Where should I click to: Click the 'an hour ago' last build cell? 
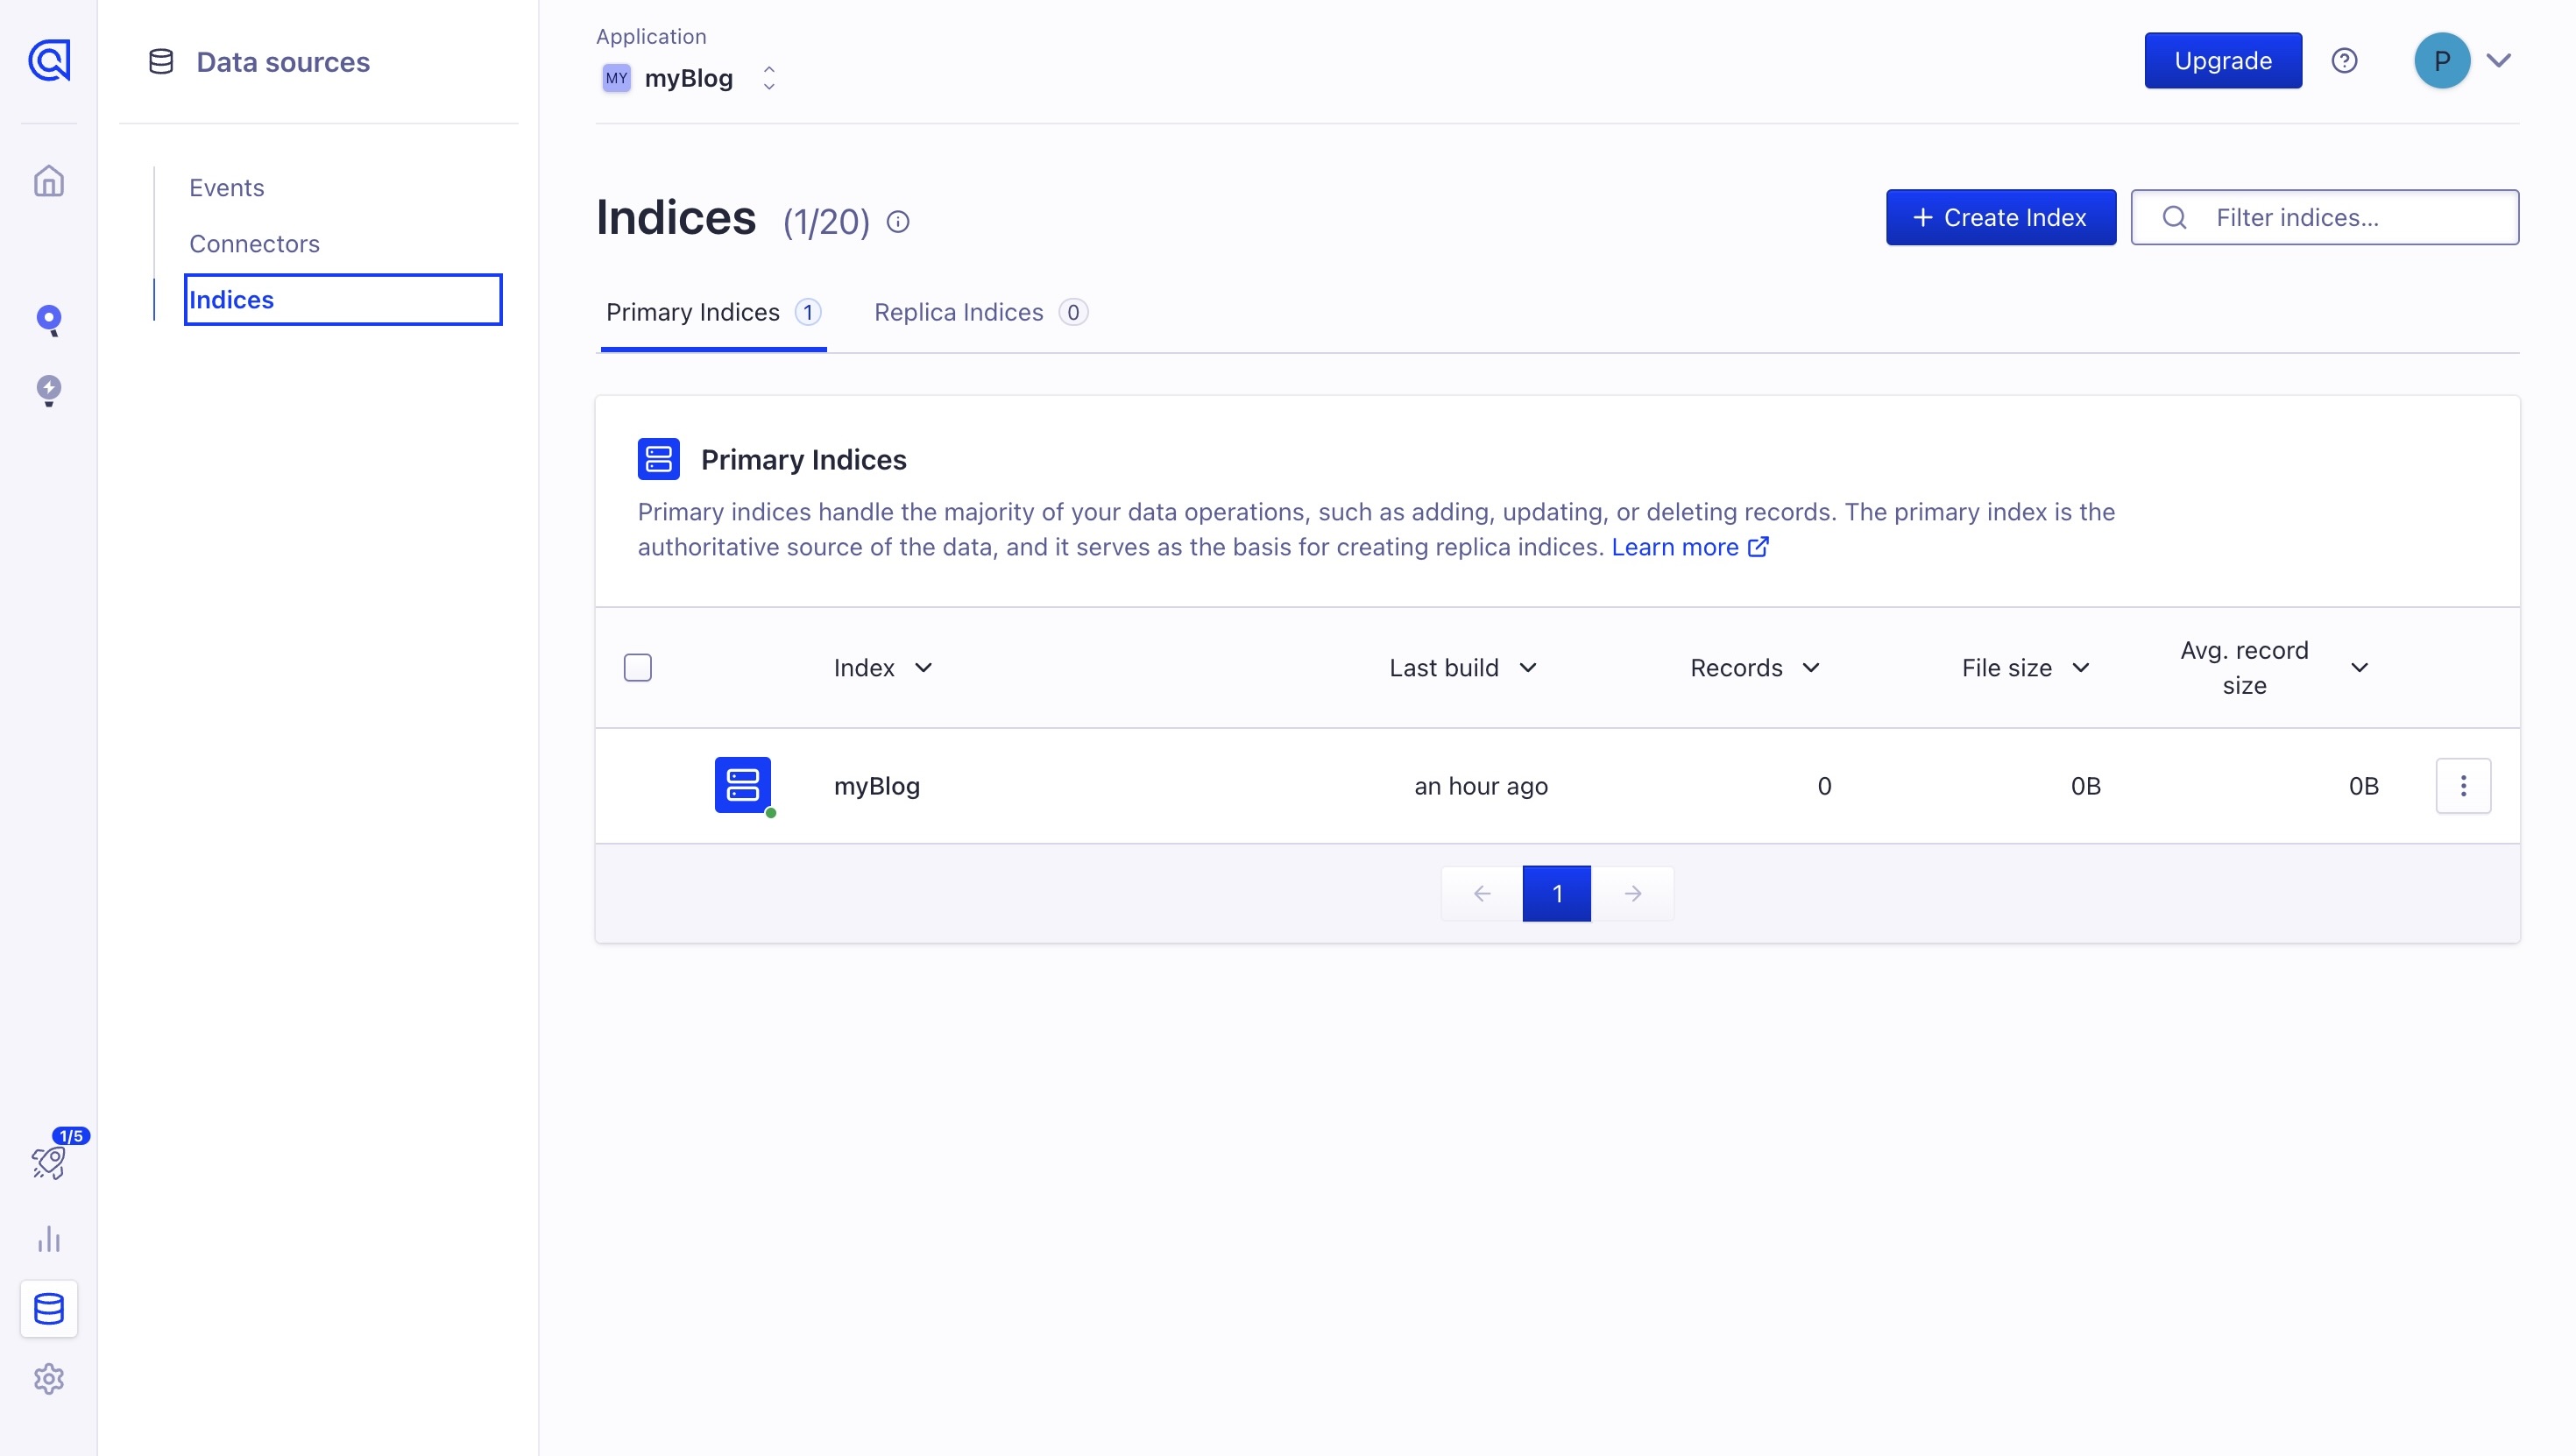click(1481, 786)
